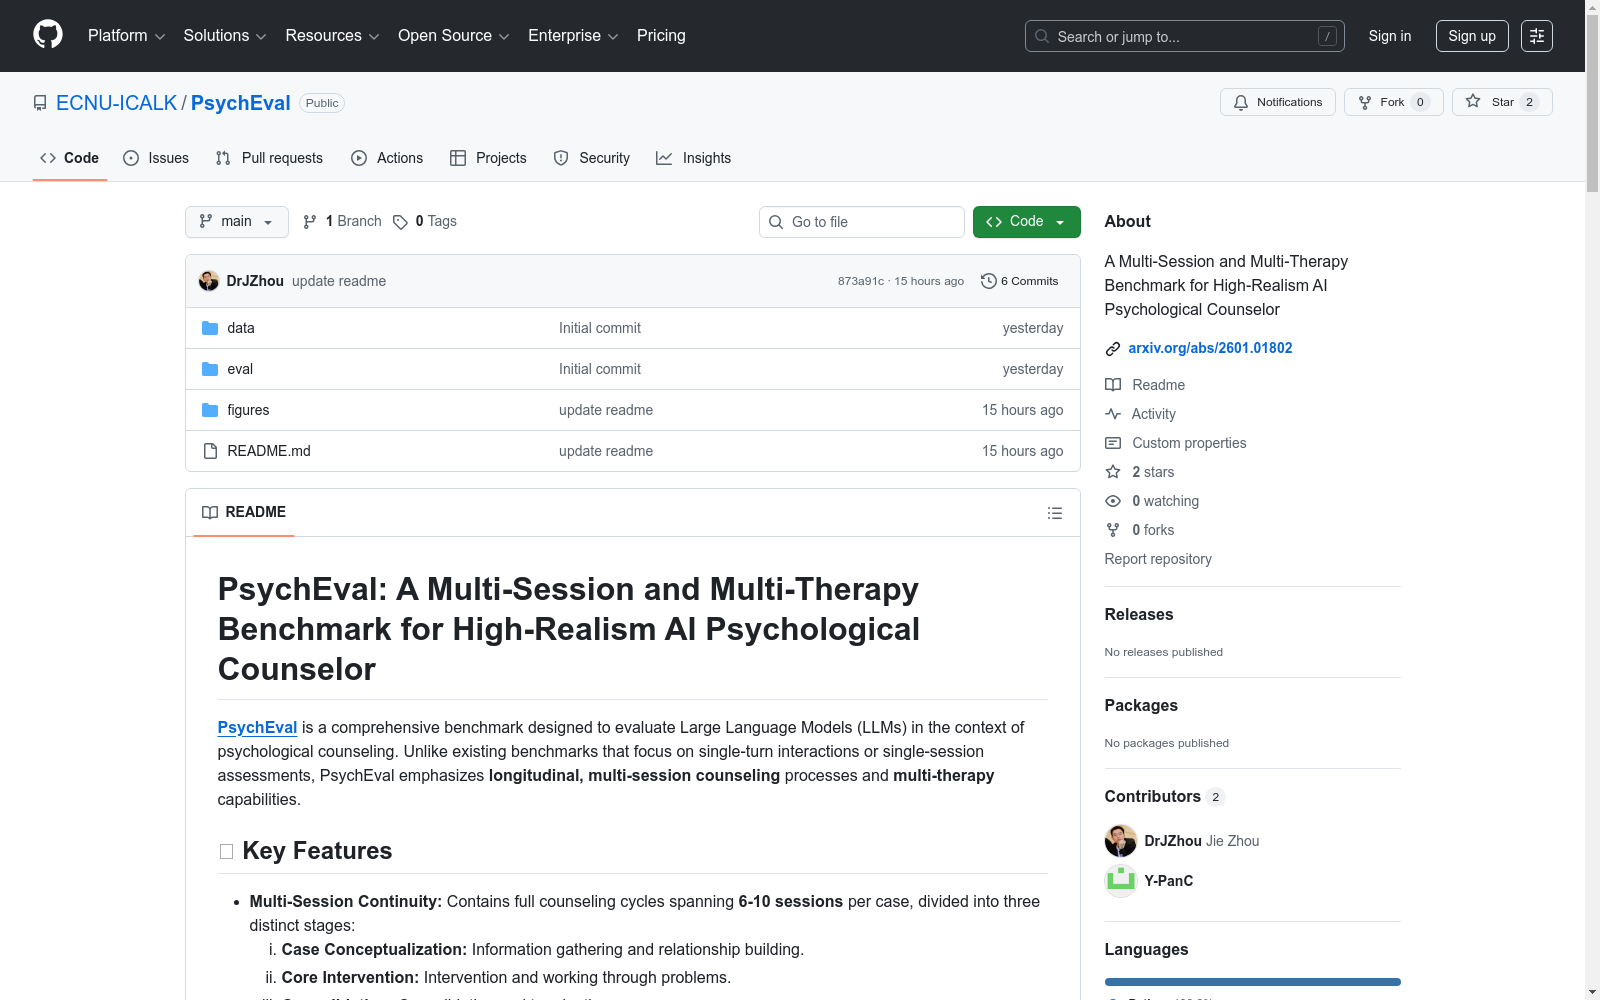The width and height of the screenshot is (1600, 1000).
Task: Fork the PsychEval repository
Action: 1393,102
